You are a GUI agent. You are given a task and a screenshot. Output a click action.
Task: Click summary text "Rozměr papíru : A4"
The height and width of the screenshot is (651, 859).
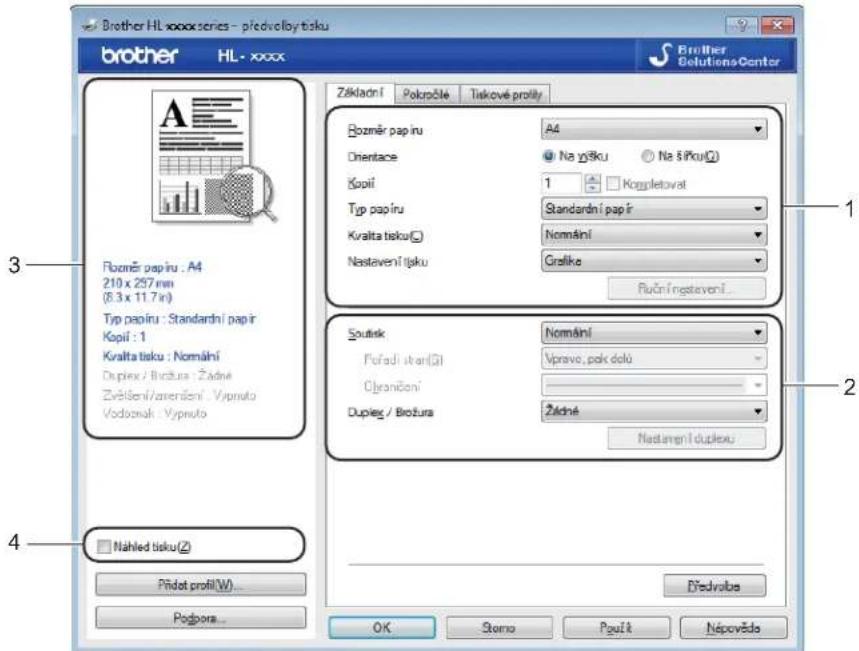tap(152, 267)
